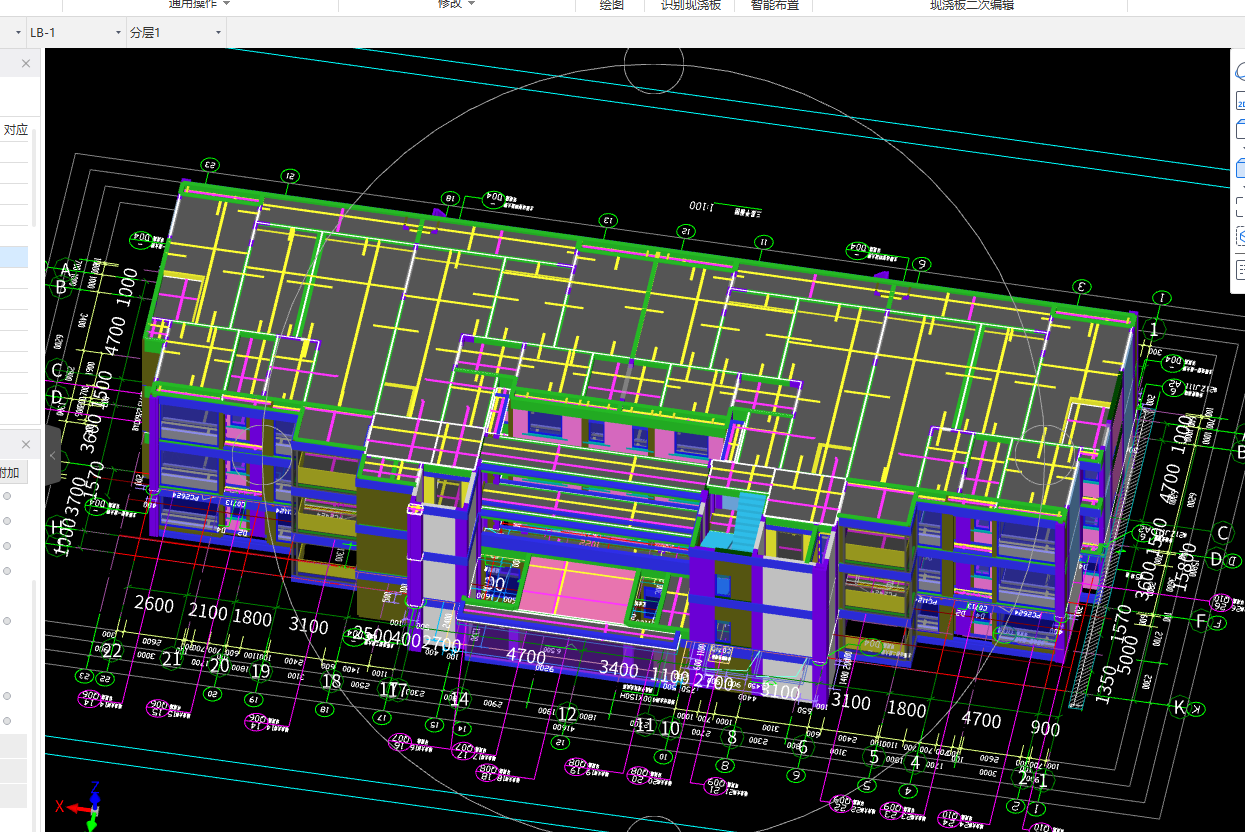
Task: Click the wireframe cube view icon
Action: [1240, 130]
